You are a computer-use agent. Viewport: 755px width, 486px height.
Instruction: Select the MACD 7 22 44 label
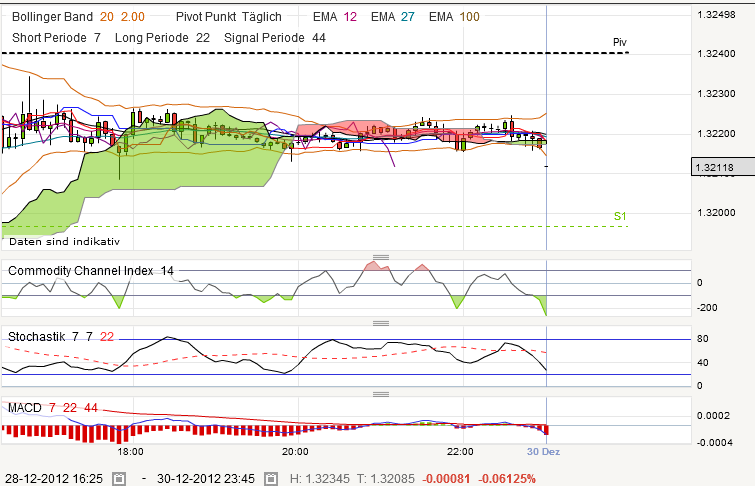pyautogui.click(x=53, y=408)
